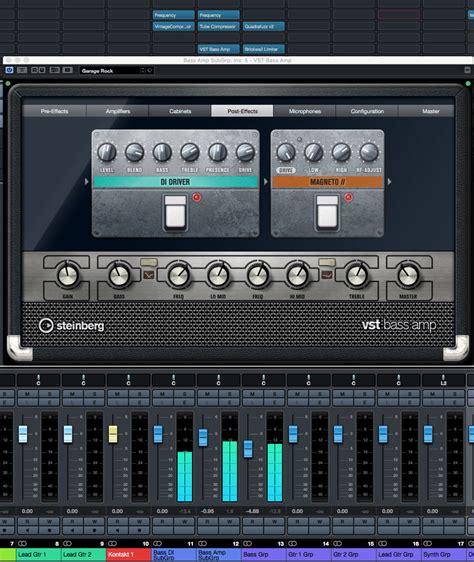The height and width of the screenshot is (562, 474).
Task: Click the amplifier MASTER knob
Action: pyautogui.click(x=408, y=275)
